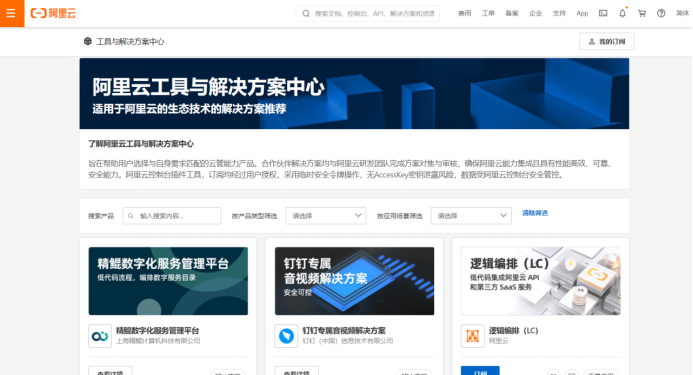Open the 备案 menu item
Image resolution: width=693 pixels, height=375 pixels.
click(x=512, y=13)
